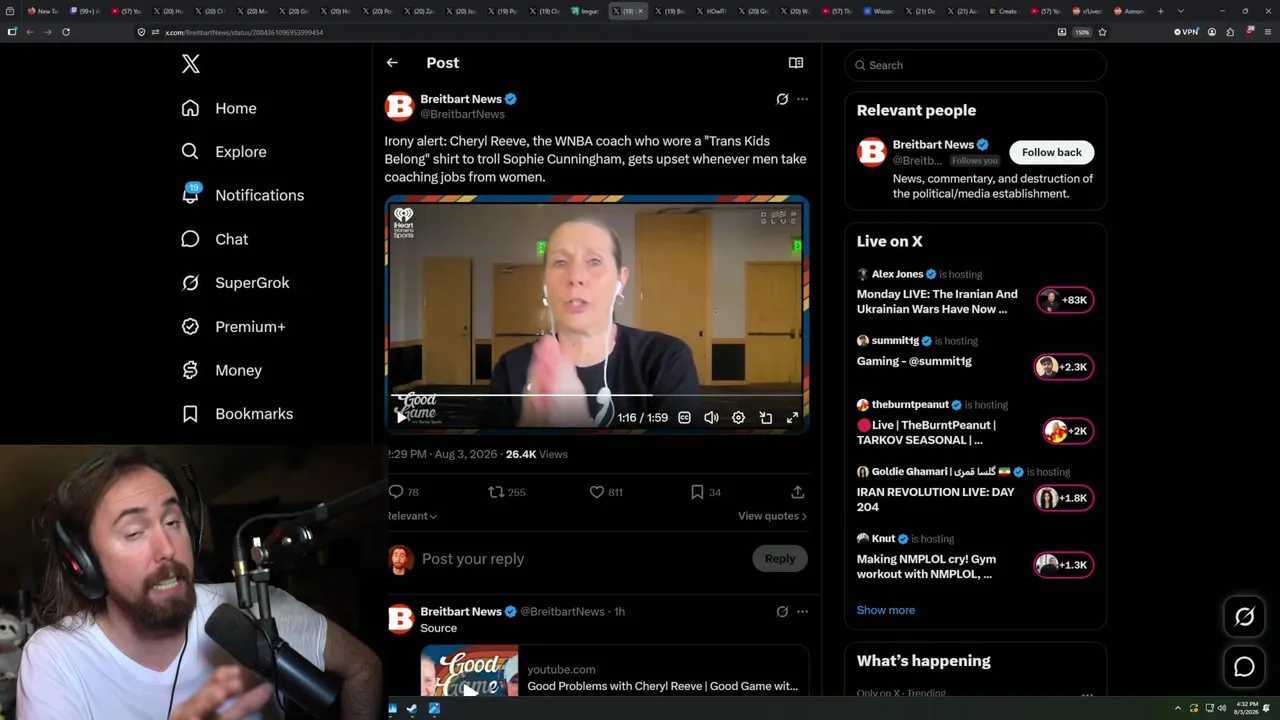The width and height of the screenshot is (1280, 720).
Task: Open Chat in the sidebar
Action: (x=214, y=239)
